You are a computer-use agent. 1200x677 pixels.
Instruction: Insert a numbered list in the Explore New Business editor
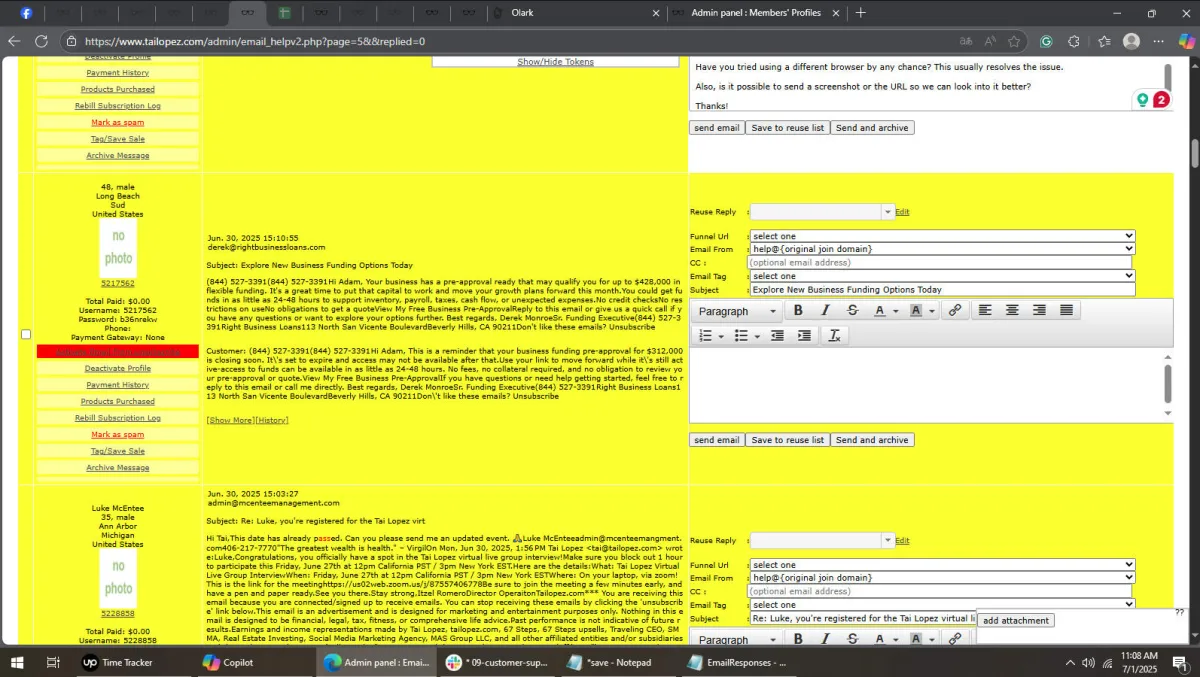[x=705, y=336]
